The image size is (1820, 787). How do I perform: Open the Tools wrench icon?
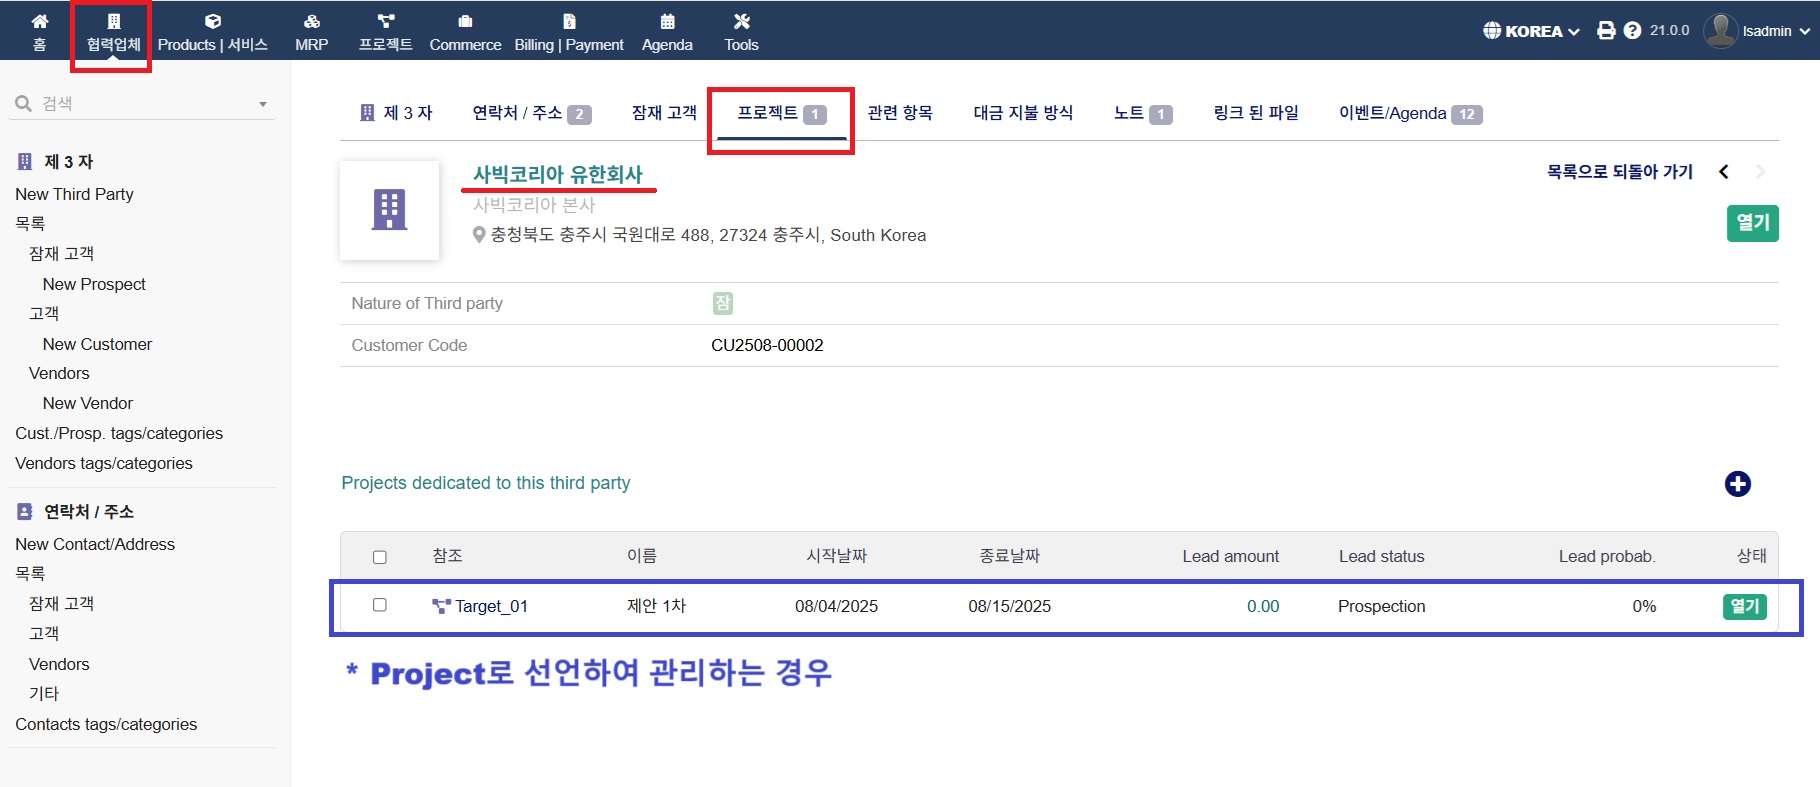tap(741, 21)
